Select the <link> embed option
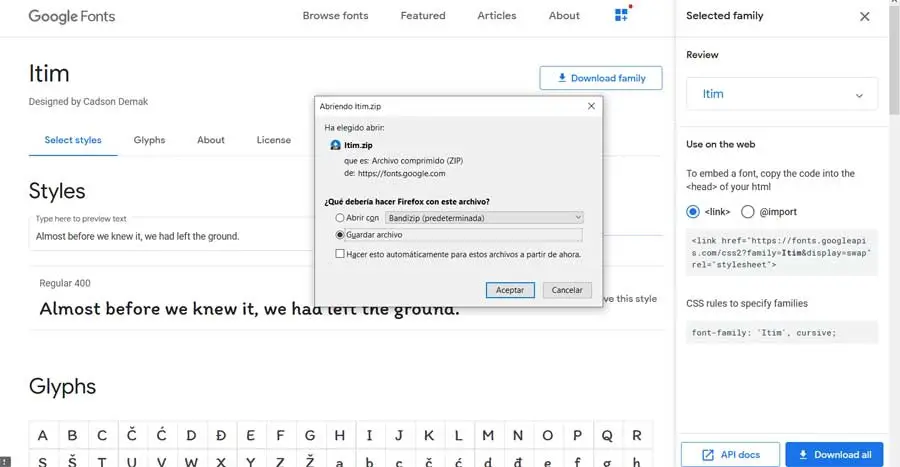Image resolution: width=900 pixels, height=467 pixels. 693,212
